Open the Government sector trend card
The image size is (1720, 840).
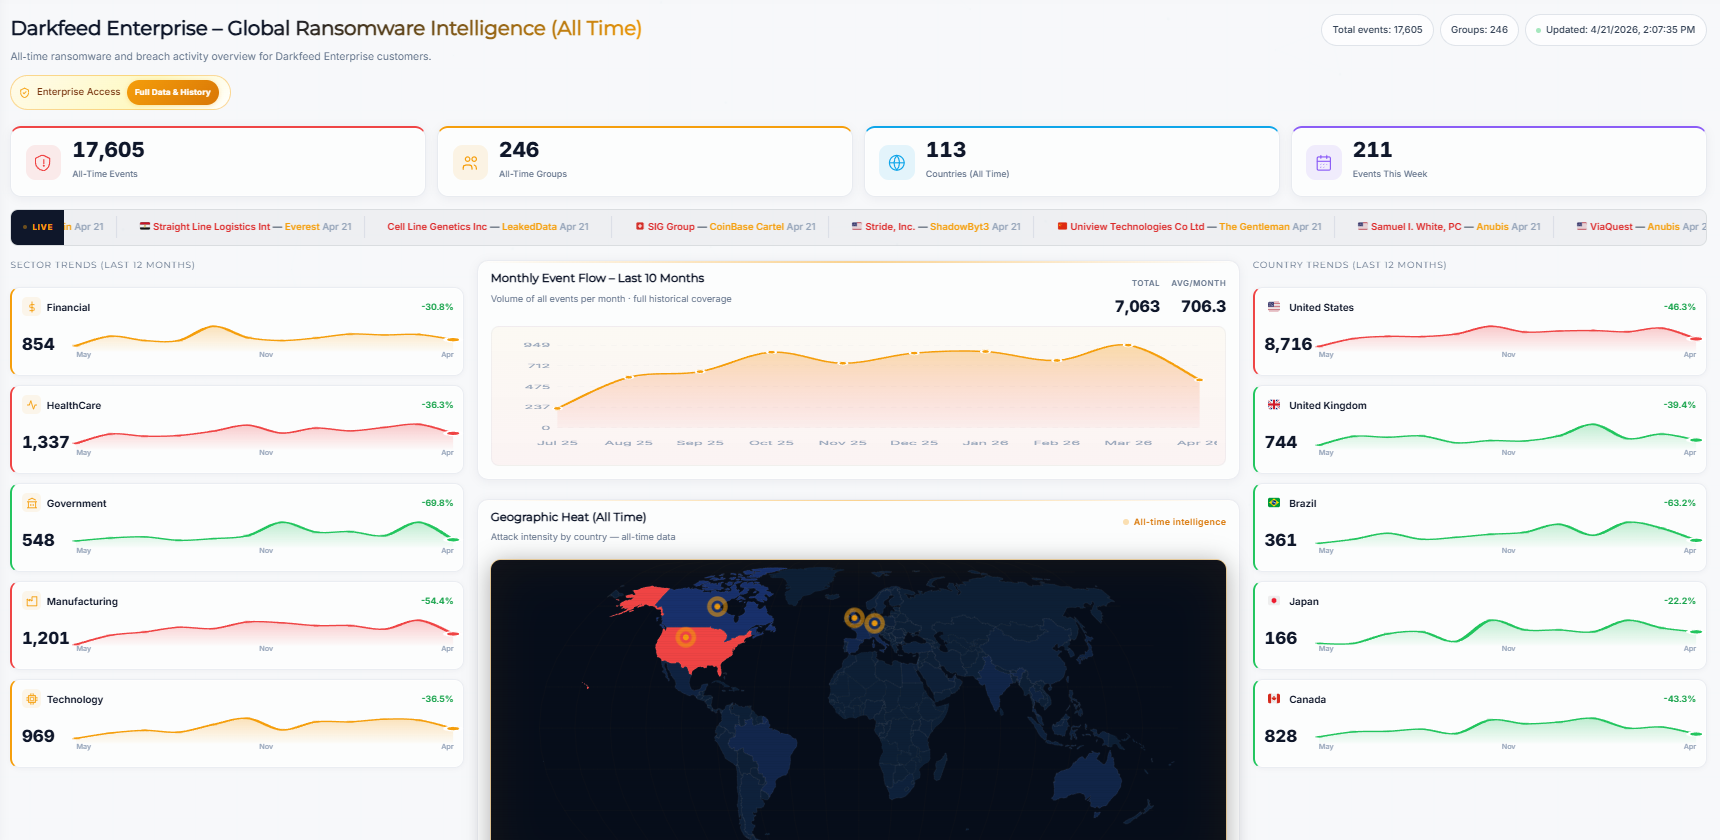[x=237, y=527]
